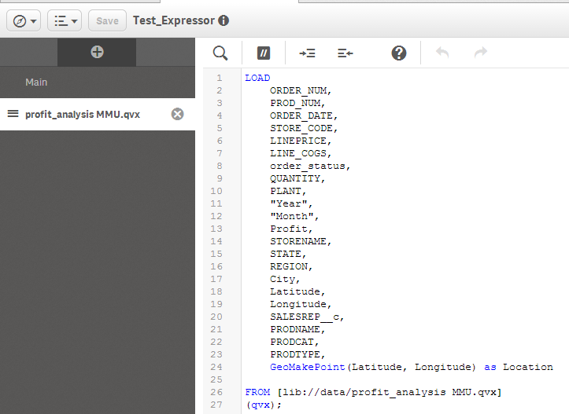The height and width of the screenshot is (414, 569).
Task: Select the profit_analysis MMU.qvx section
Action: tap(82, 114)
